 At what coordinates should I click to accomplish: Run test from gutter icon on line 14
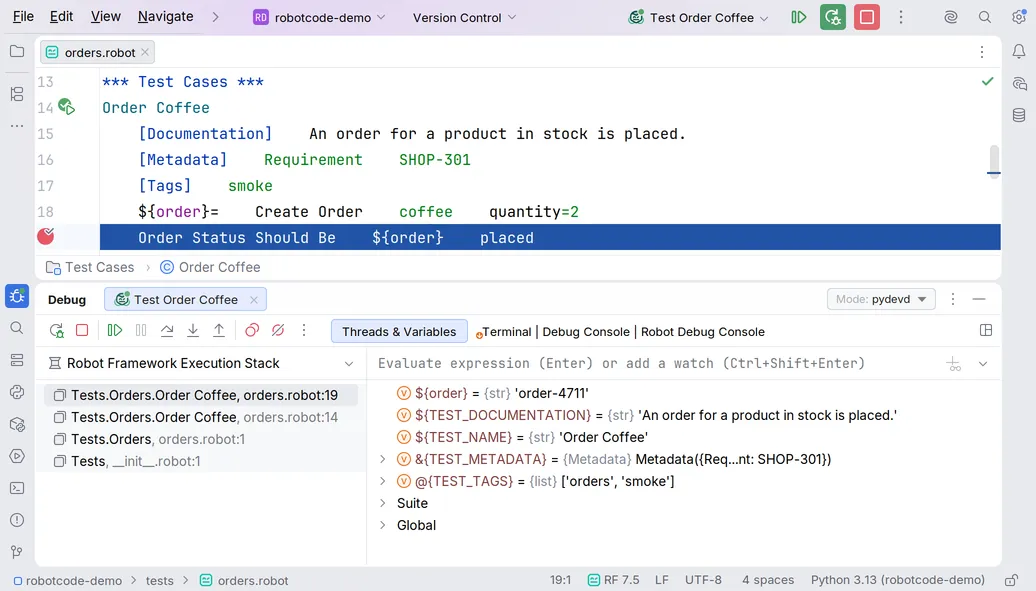click(x=67, y=106)
